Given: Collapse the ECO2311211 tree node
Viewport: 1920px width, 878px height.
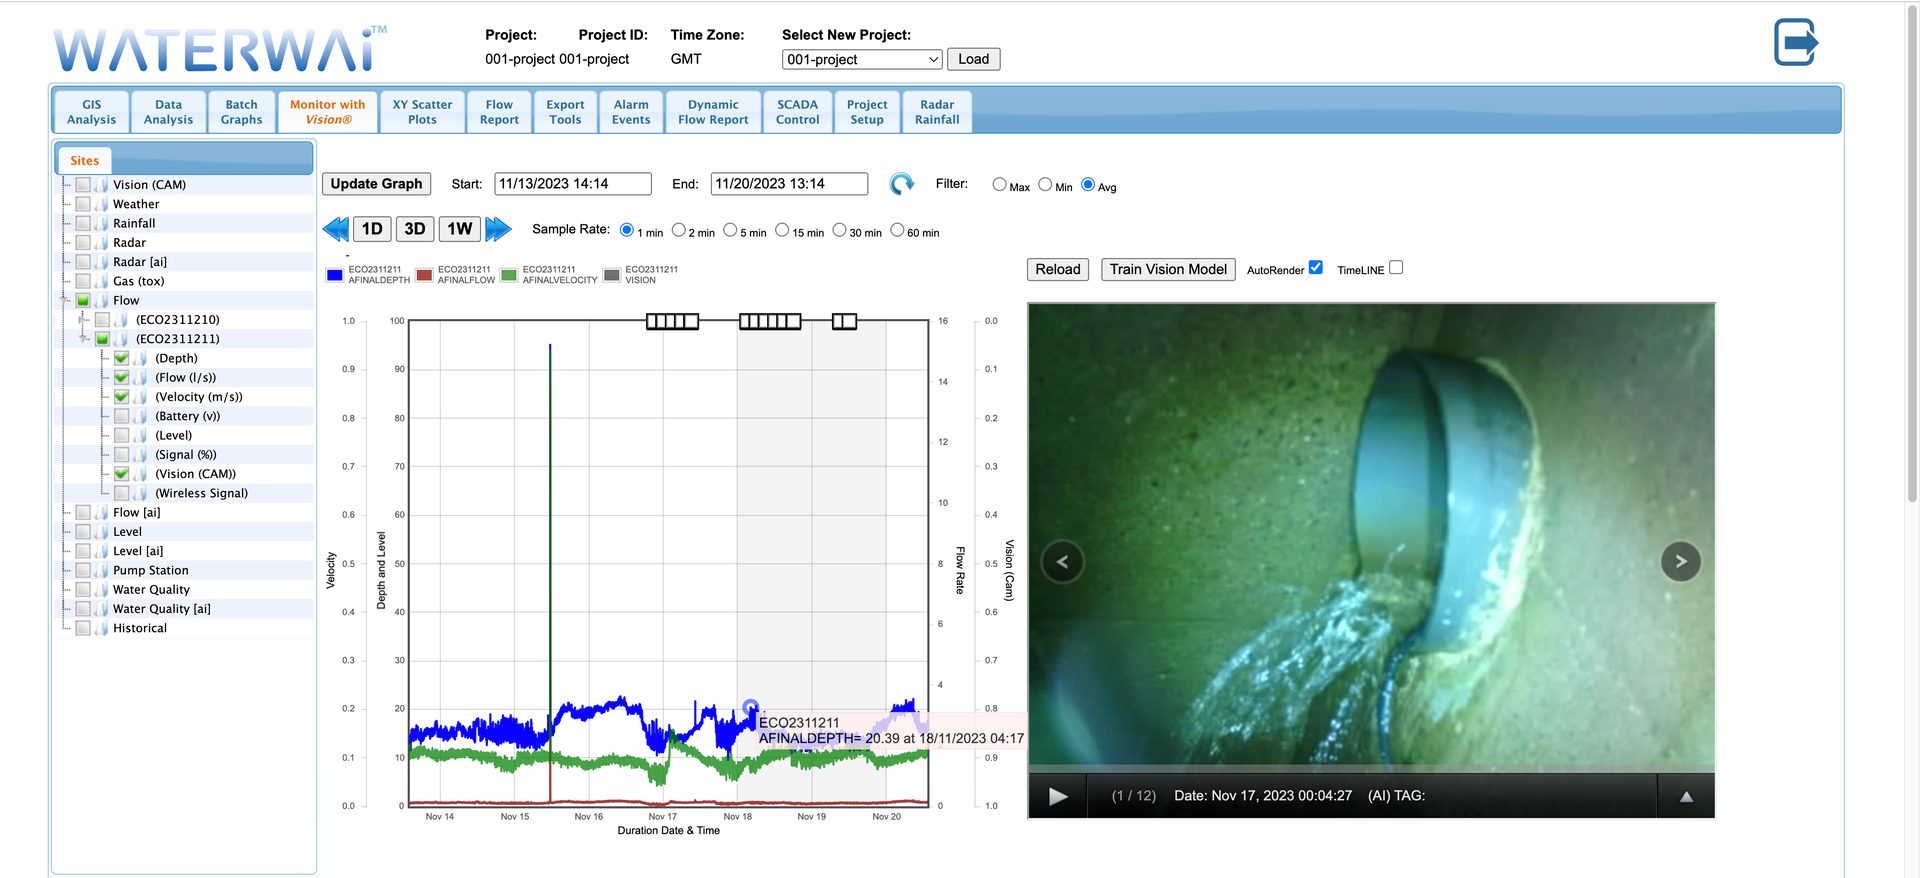Looking at the screenshot, I should pos(84,339).
